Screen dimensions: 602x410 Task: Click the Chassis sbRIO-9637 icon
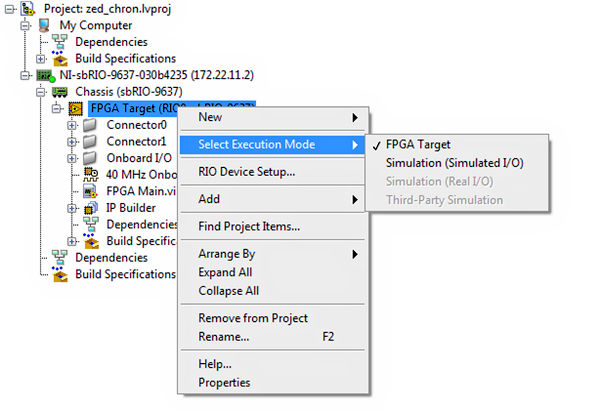pyautogui.click(x=60, y=91)
